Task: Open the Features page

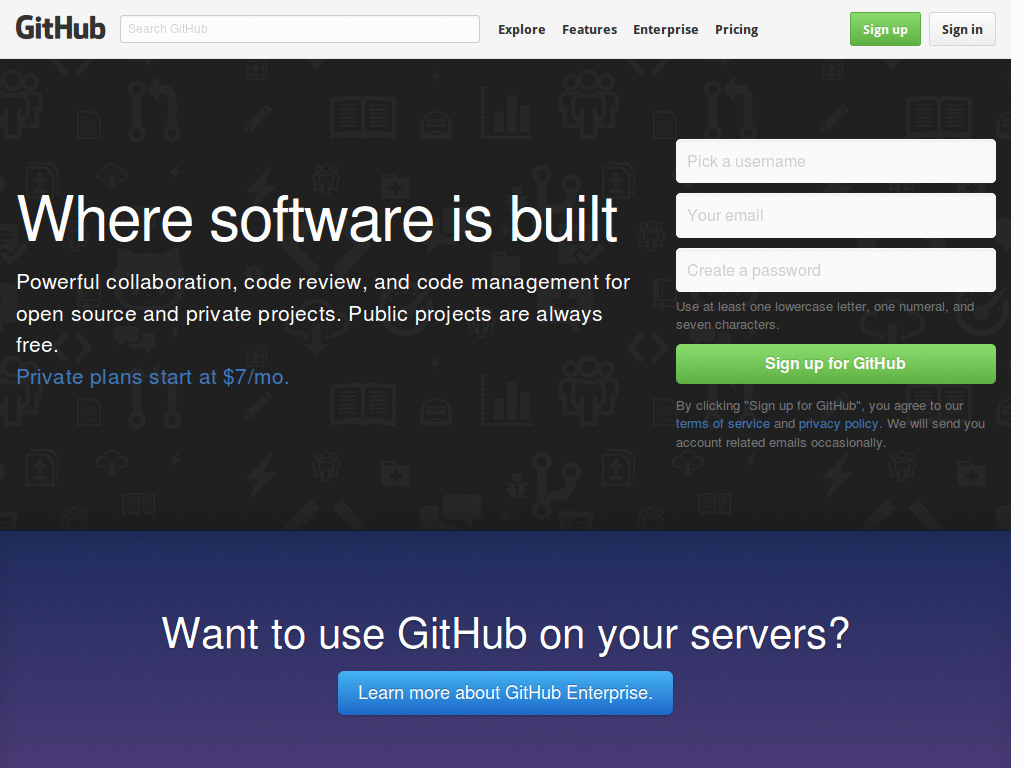Action: [x=589, y=29]
